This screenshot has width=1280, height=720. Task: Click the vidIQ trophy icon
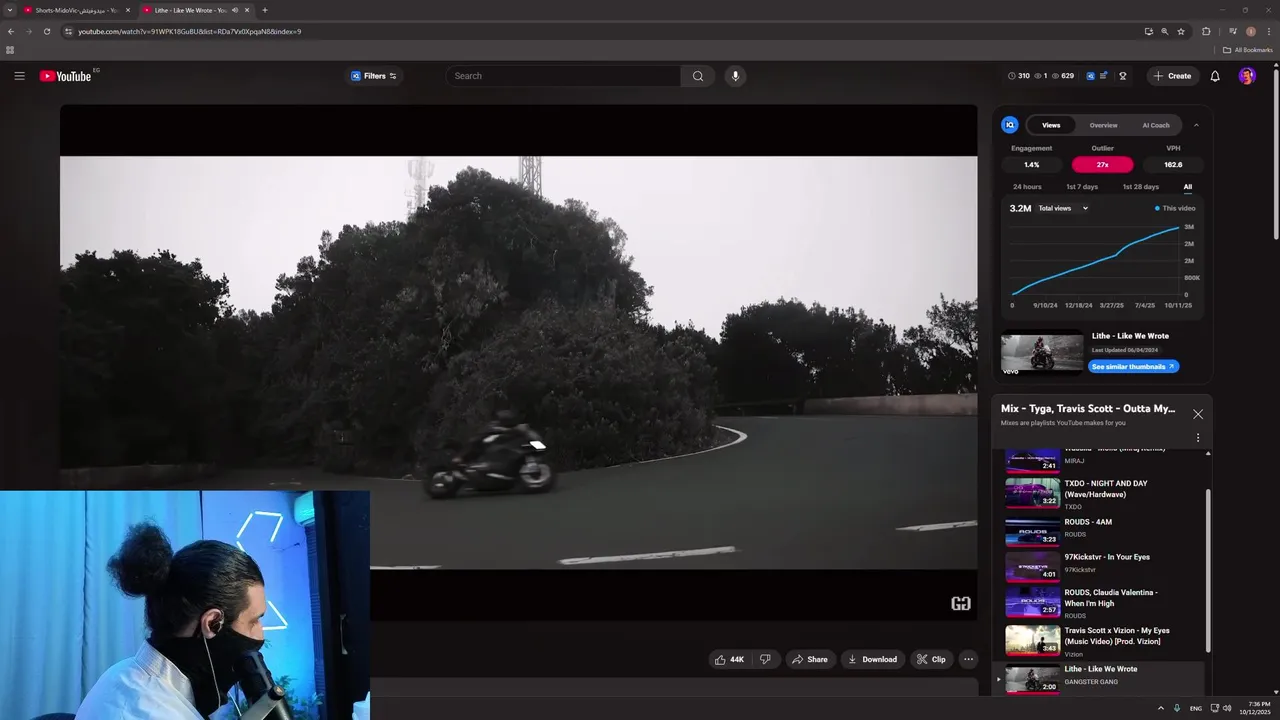[x=1123, y=76]
